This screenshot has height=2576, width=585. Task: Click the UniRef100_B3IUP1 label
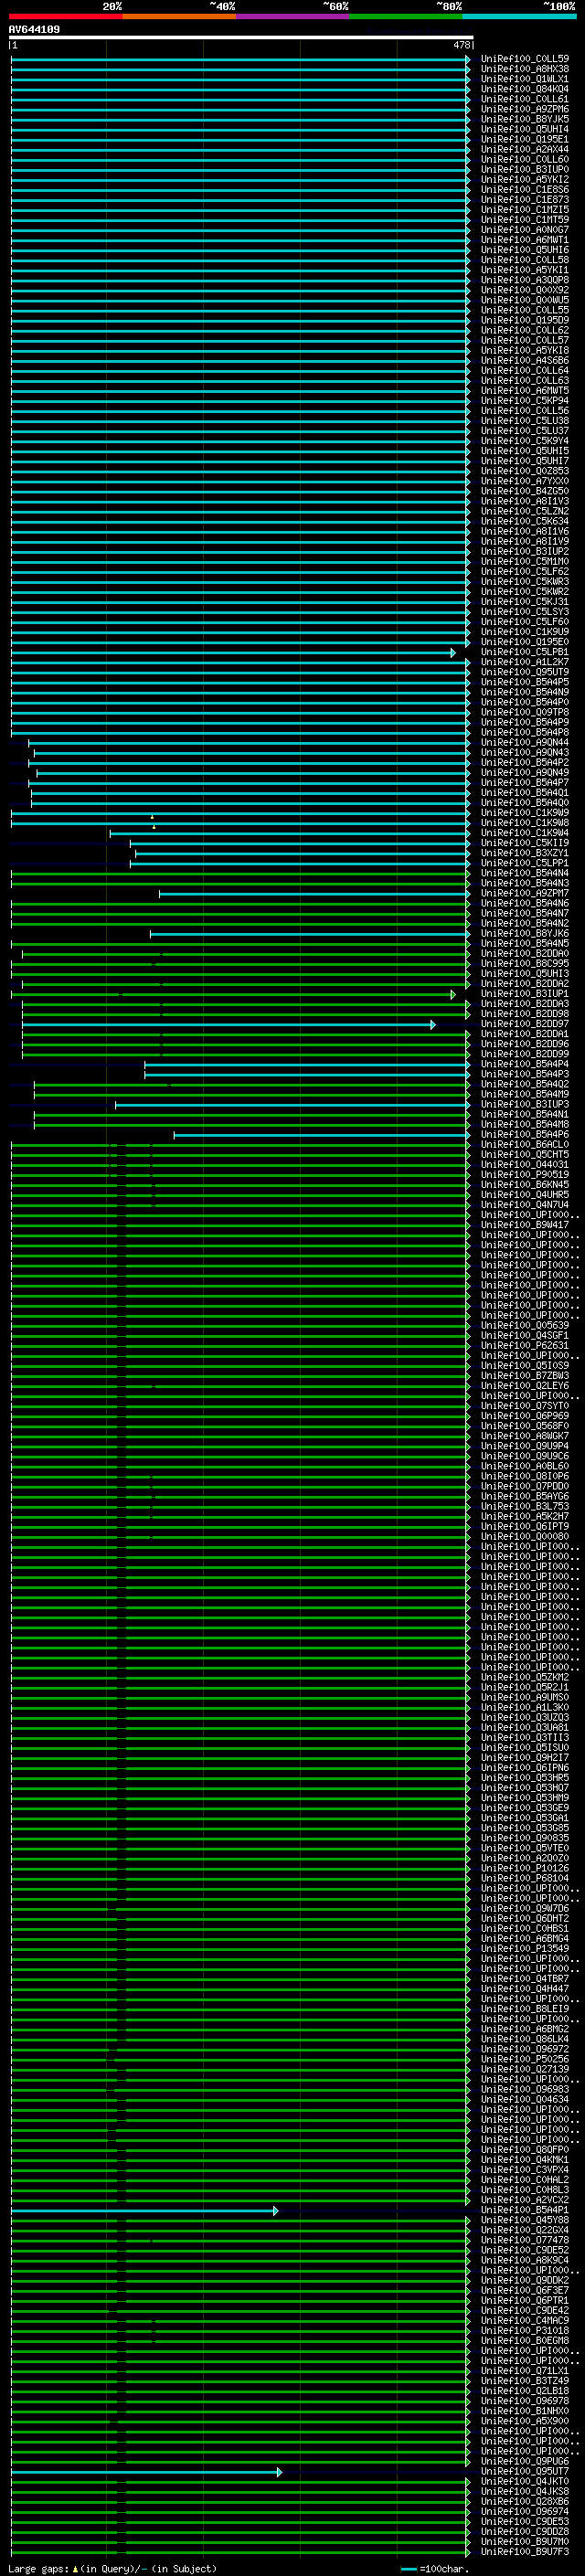click(x=525, y=994)
